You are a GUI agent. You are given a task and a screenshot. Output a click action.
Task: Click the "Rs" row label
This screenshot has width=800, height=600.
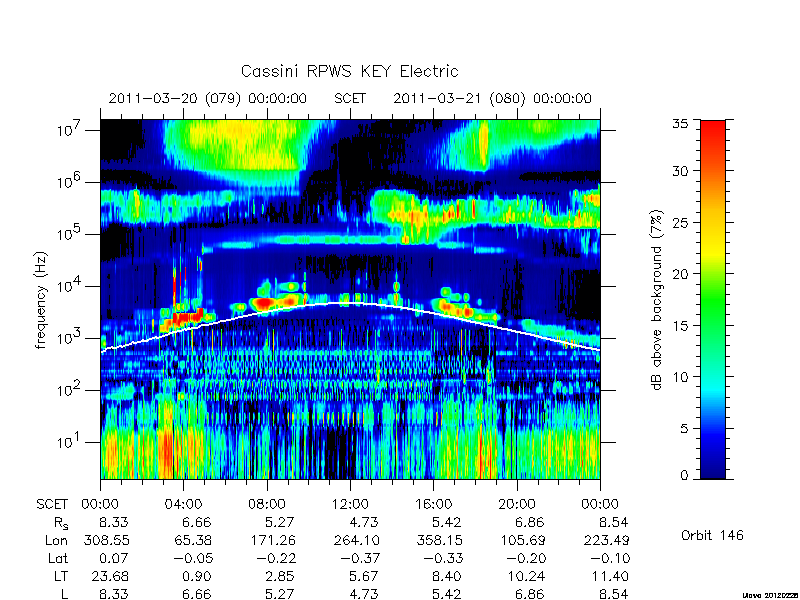point(61,523)
